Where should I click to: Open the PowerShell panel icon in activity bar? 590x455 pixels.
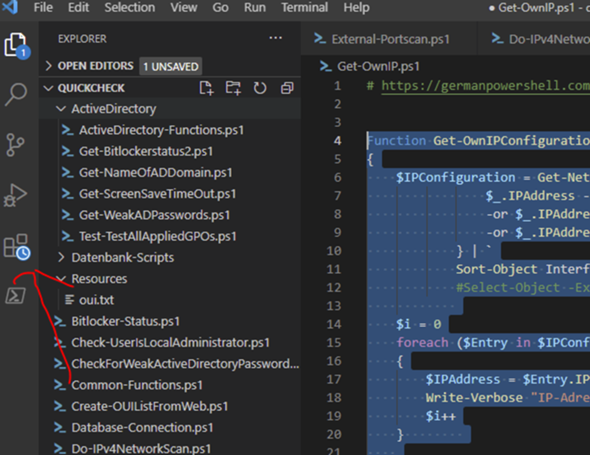coord(15,295)
